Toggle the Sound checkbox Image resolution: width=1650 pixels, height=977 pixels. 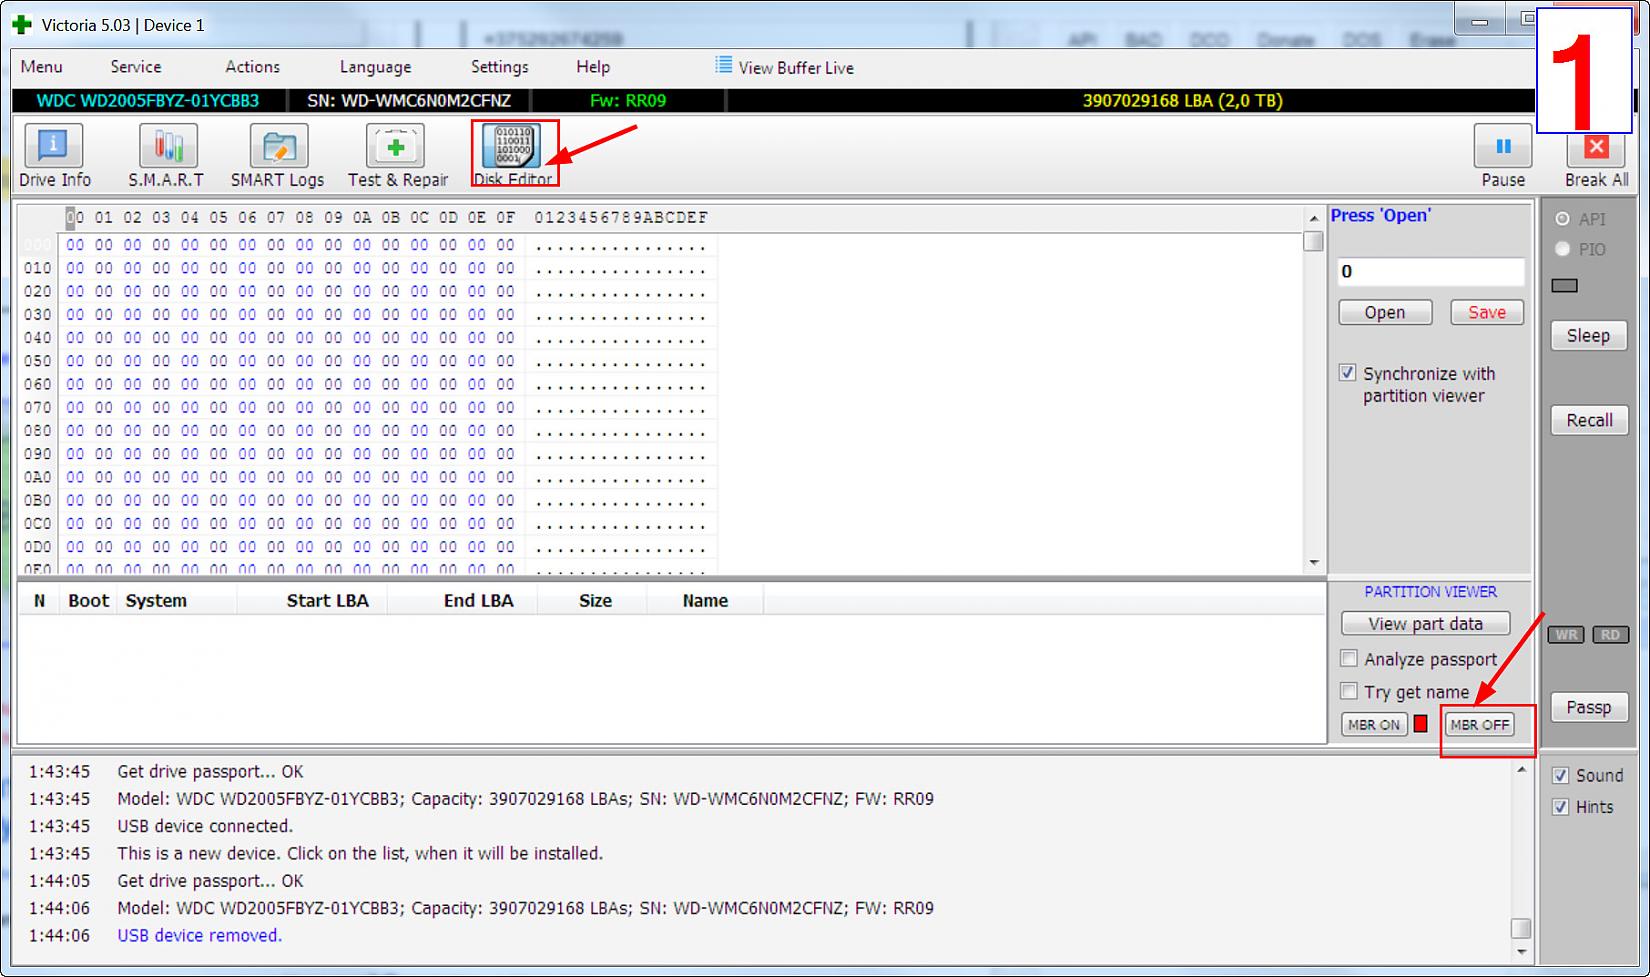[1560, 775]
